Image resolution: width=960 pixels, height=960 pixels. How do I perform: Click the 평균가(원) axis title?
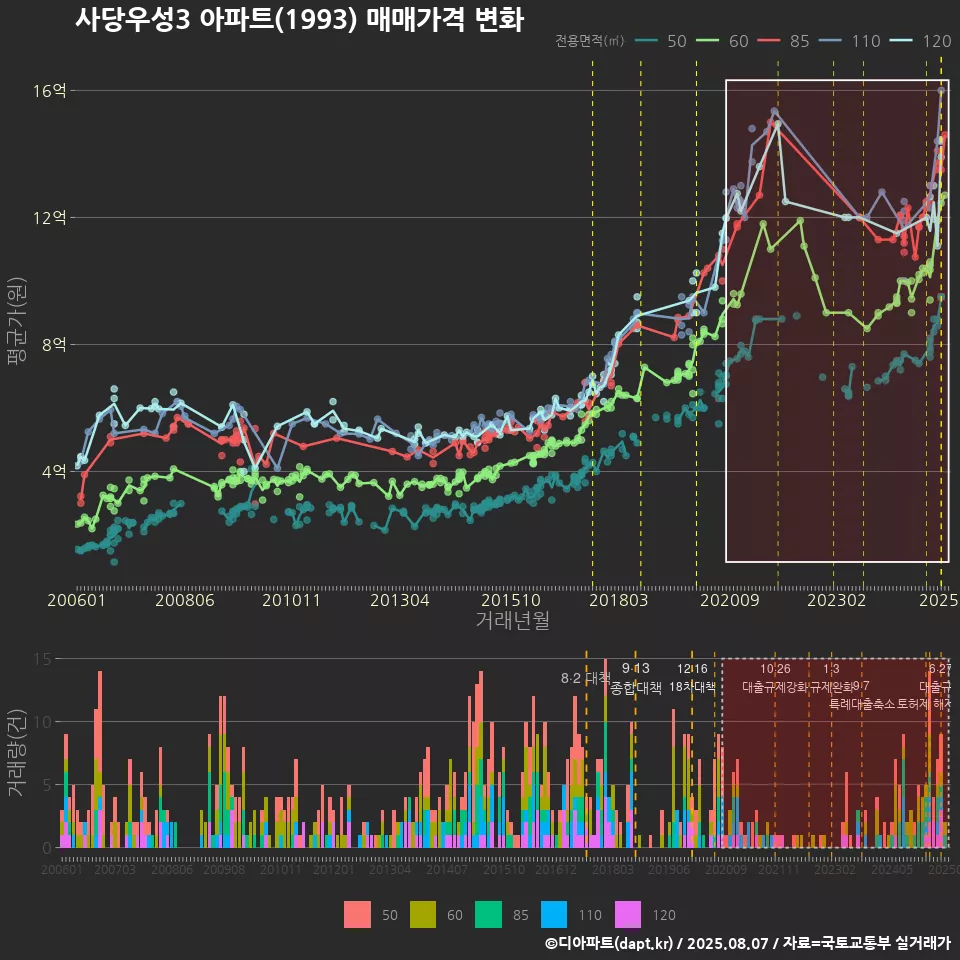click(17, 321)
